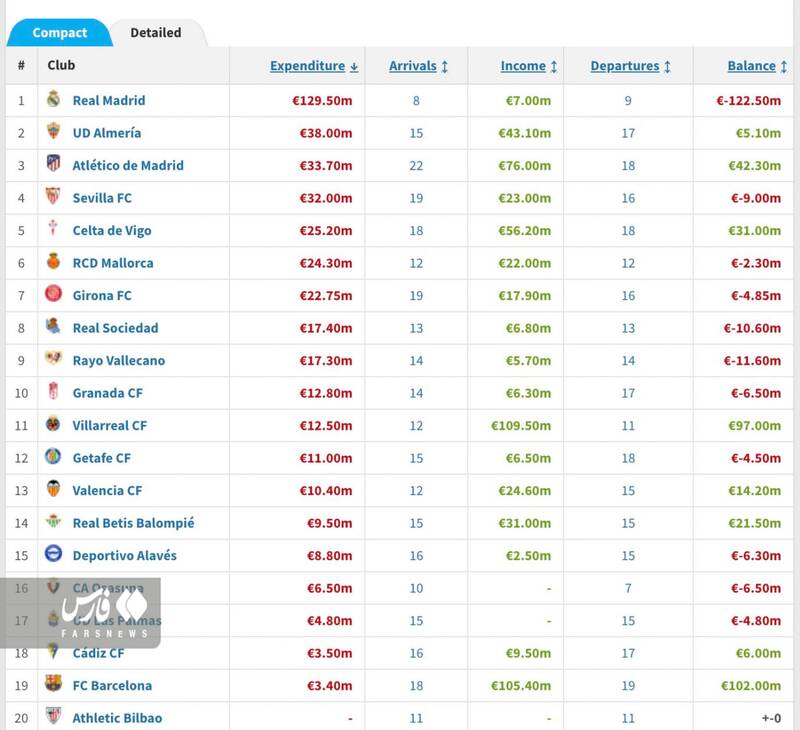Sort table by Departures column
Screen dimensions: 800x730
630,66
